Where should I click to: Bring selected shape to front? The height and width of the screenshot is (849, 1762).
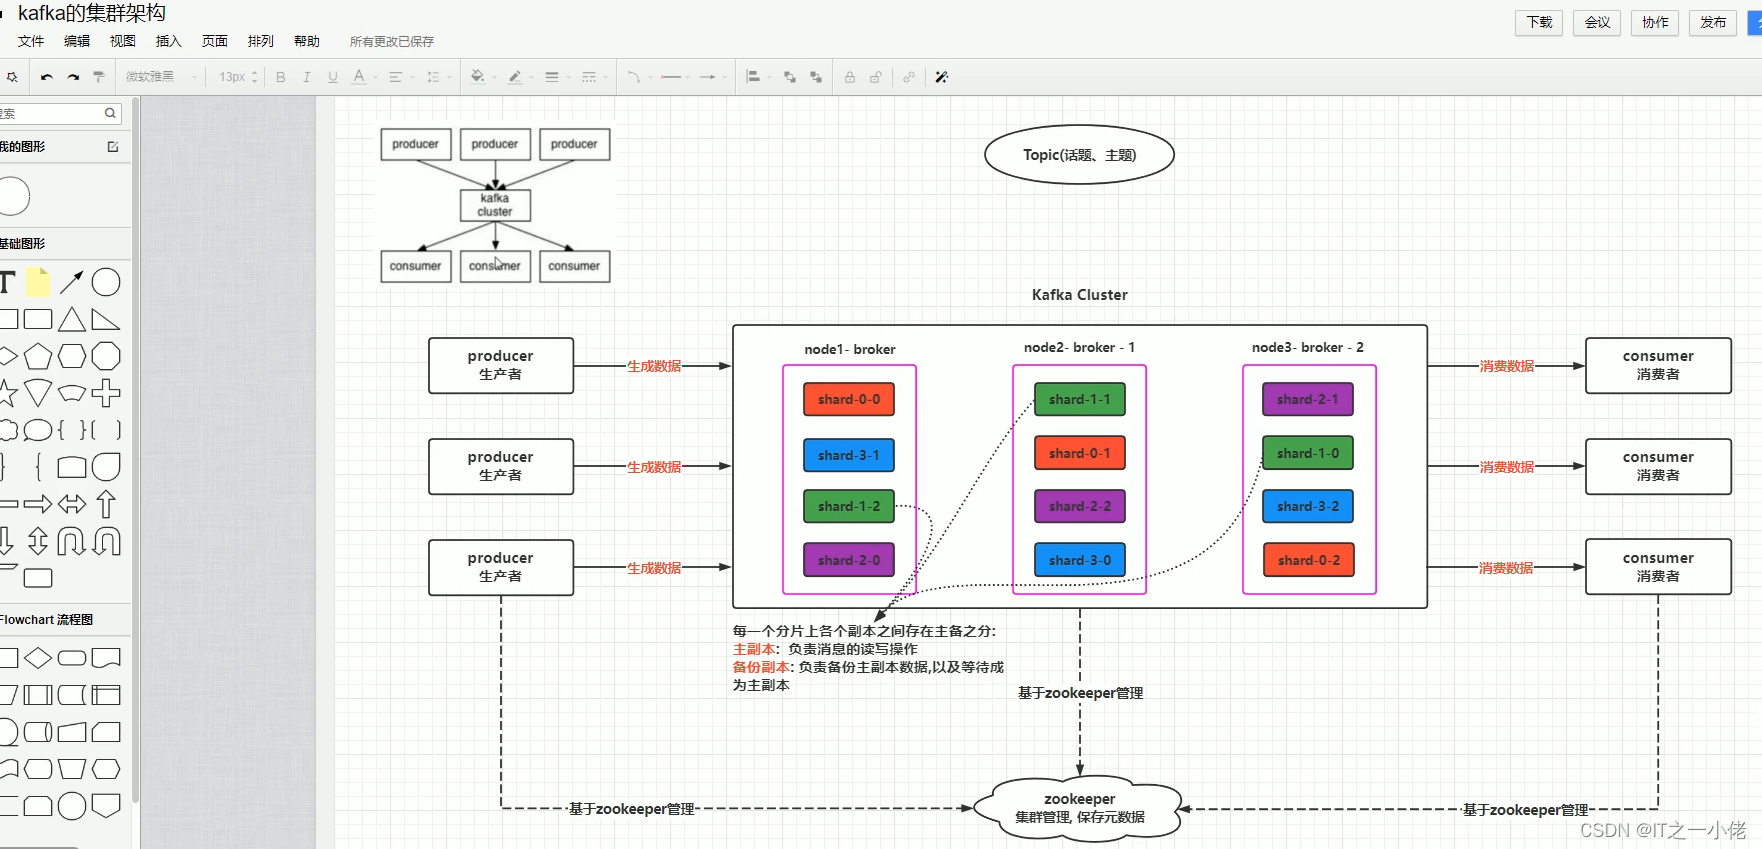[790, 77]
